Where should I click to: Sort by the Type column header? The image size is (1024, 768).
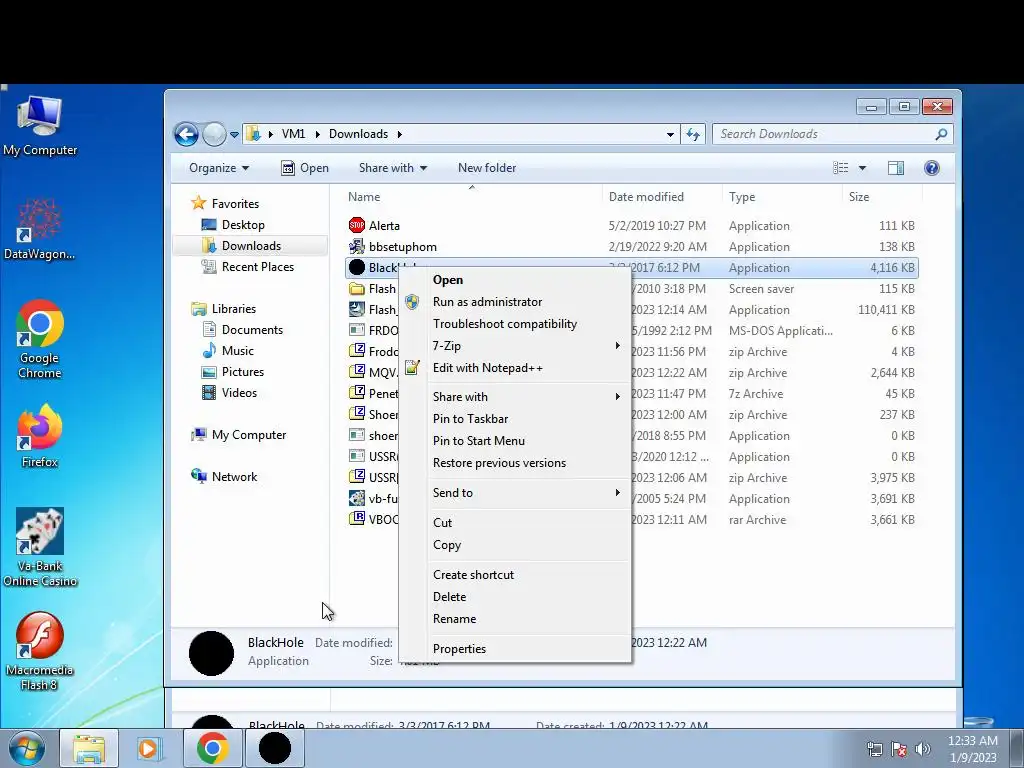tap(782, 197)
